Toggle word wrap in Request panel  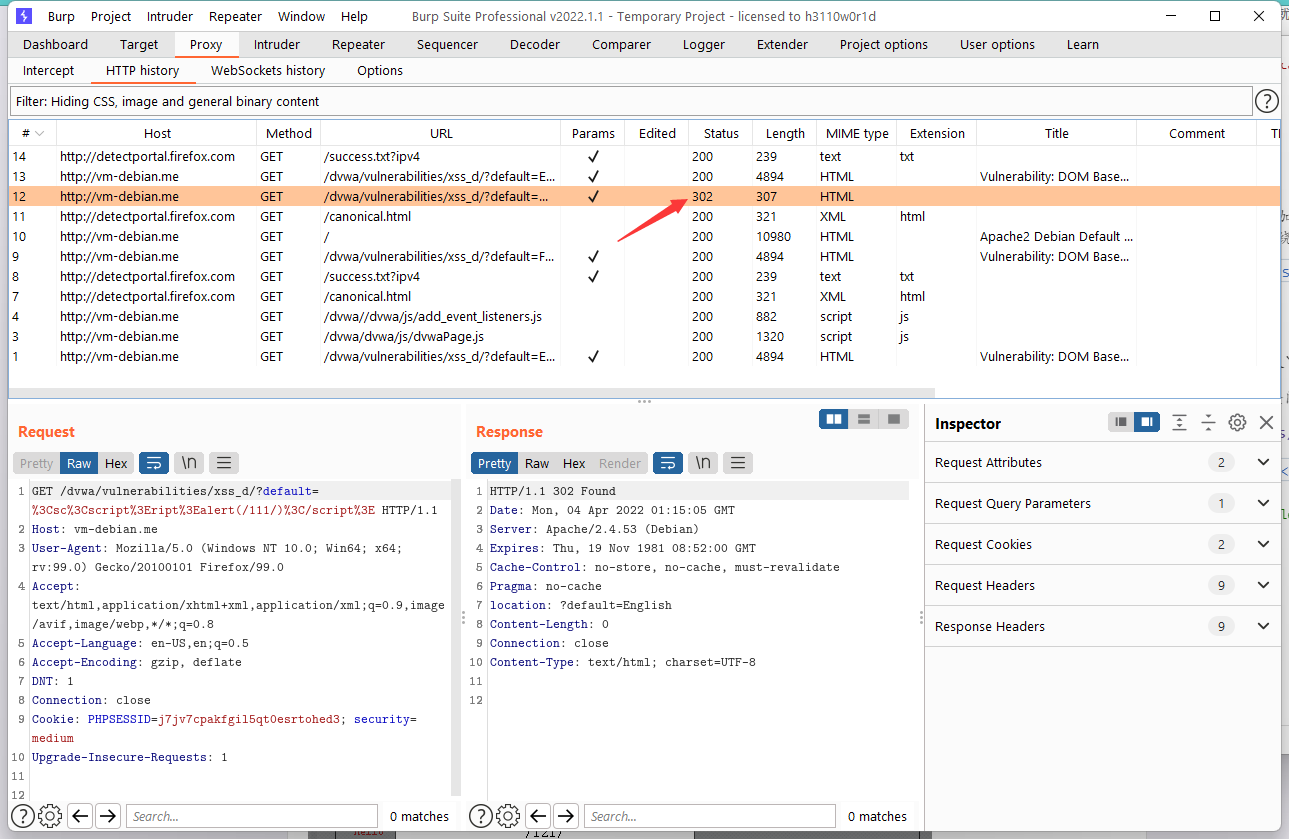tap(154, 463)
